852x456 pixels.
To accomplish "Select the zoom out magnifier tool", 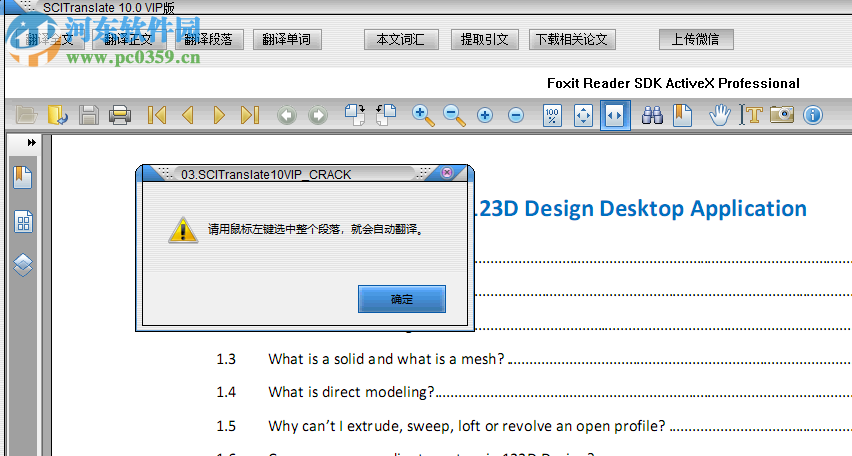I will pyautogui.click(x=454, y=115).
